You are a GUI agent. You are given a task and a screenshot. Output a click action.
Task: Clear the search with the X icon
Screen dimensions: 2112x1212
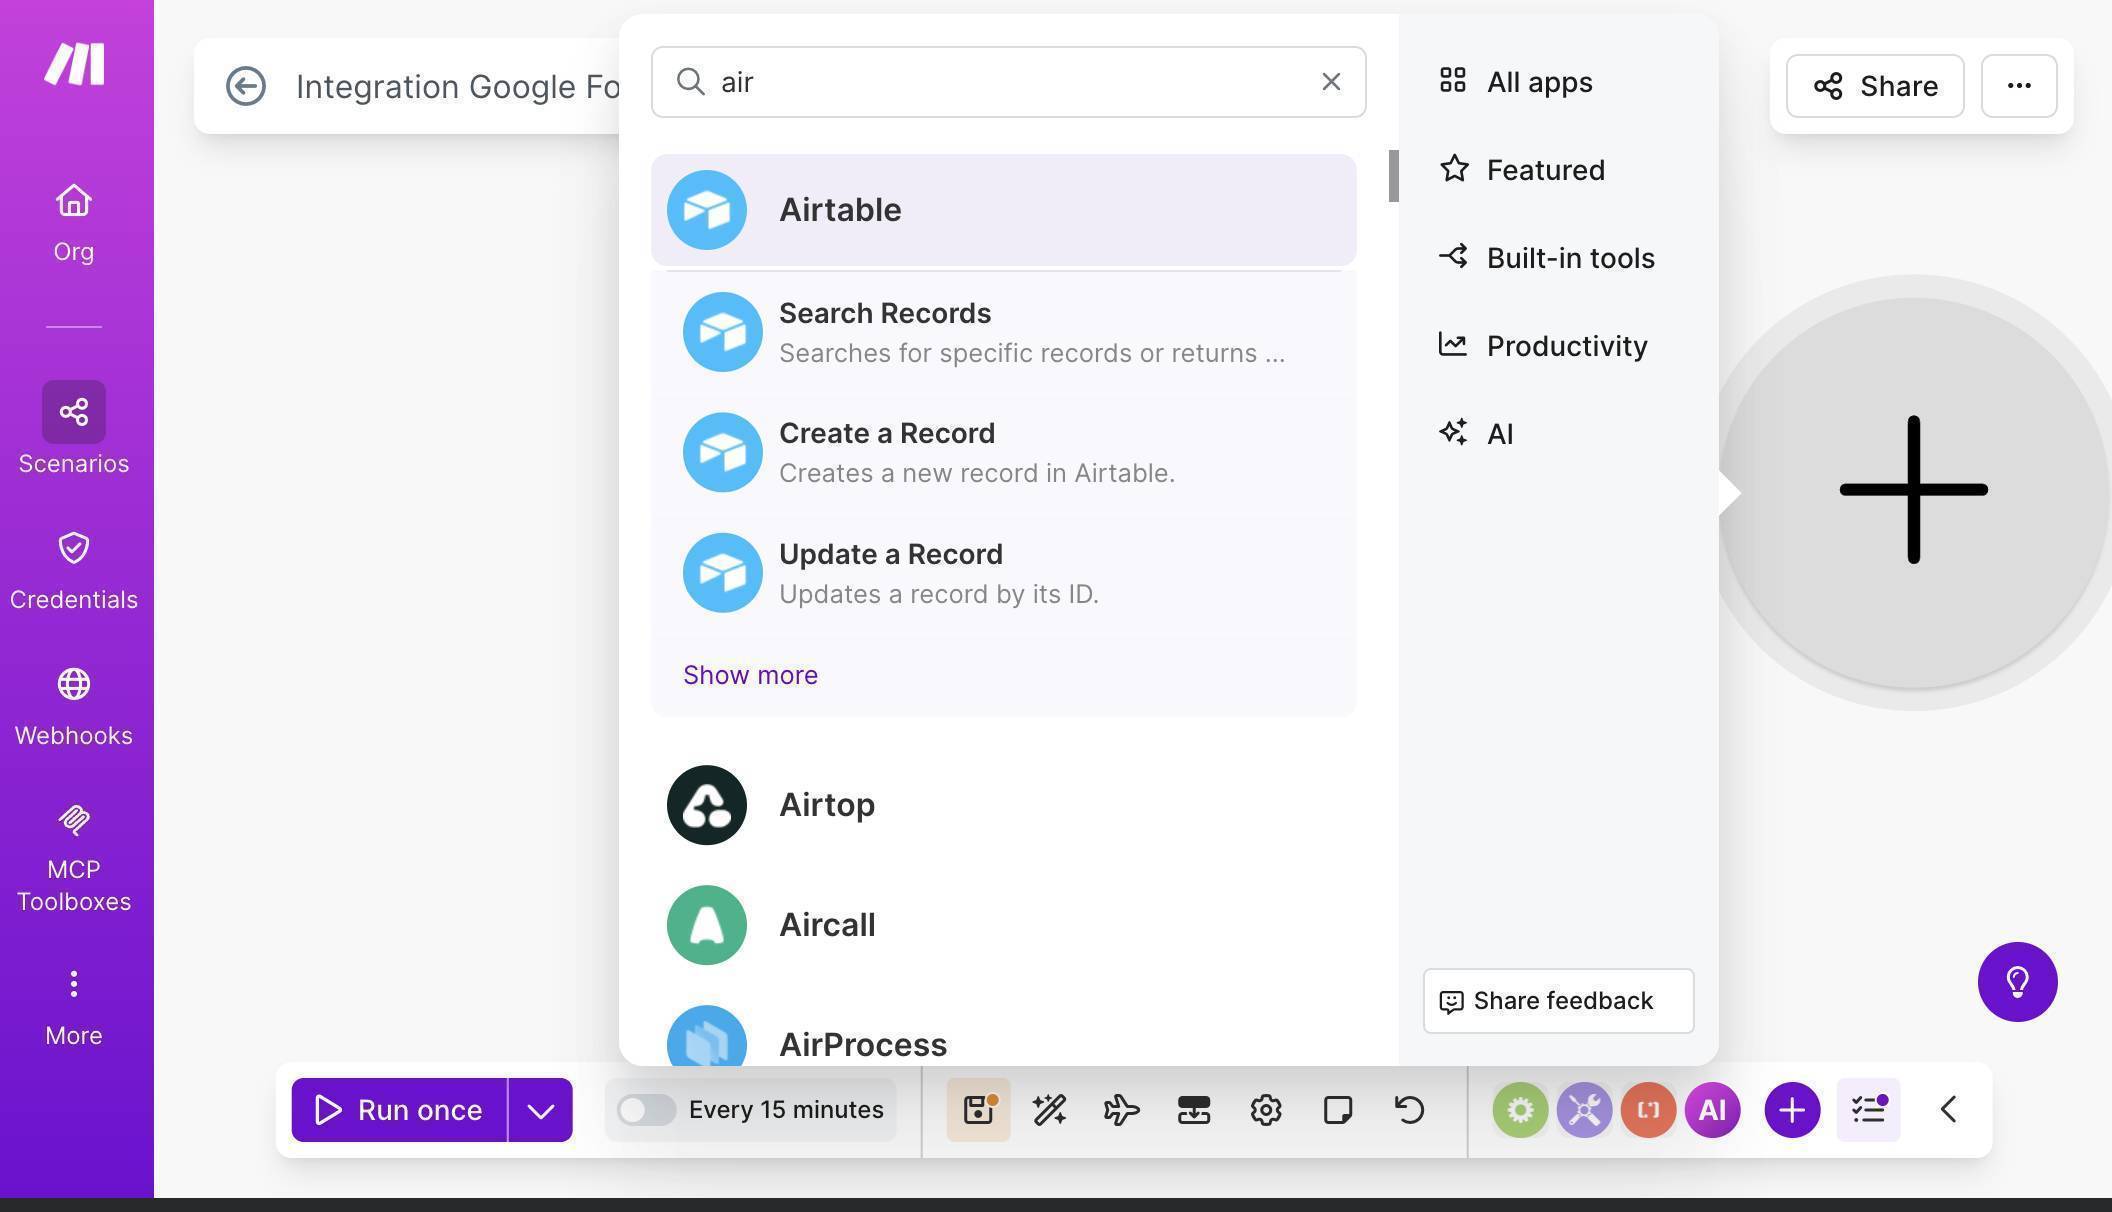pos(1331,81)
